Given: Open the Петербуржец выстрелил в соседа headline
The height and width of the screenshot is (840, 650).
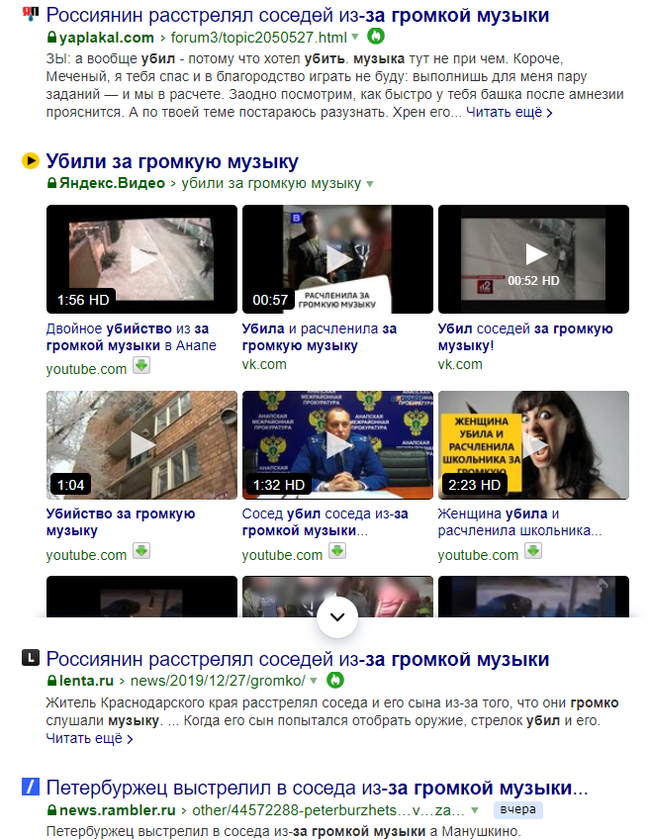Looking at the screenshot, I should click(317, 788).
